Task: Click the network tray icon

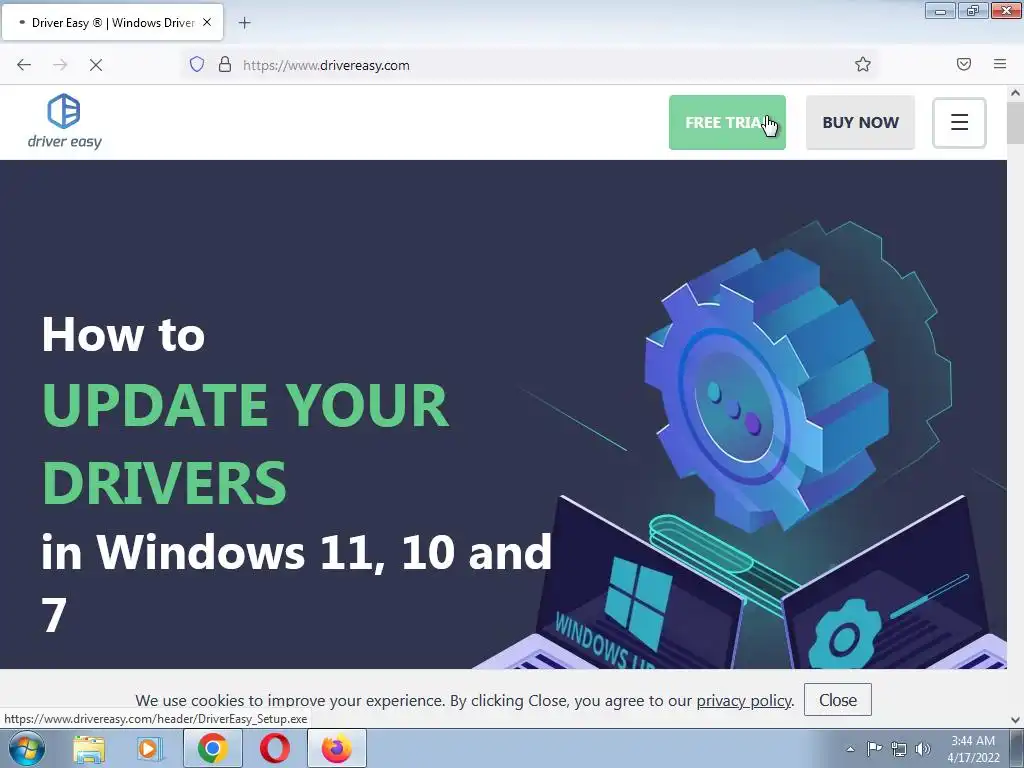Action: pyautogui.click(x=899, y=749)
